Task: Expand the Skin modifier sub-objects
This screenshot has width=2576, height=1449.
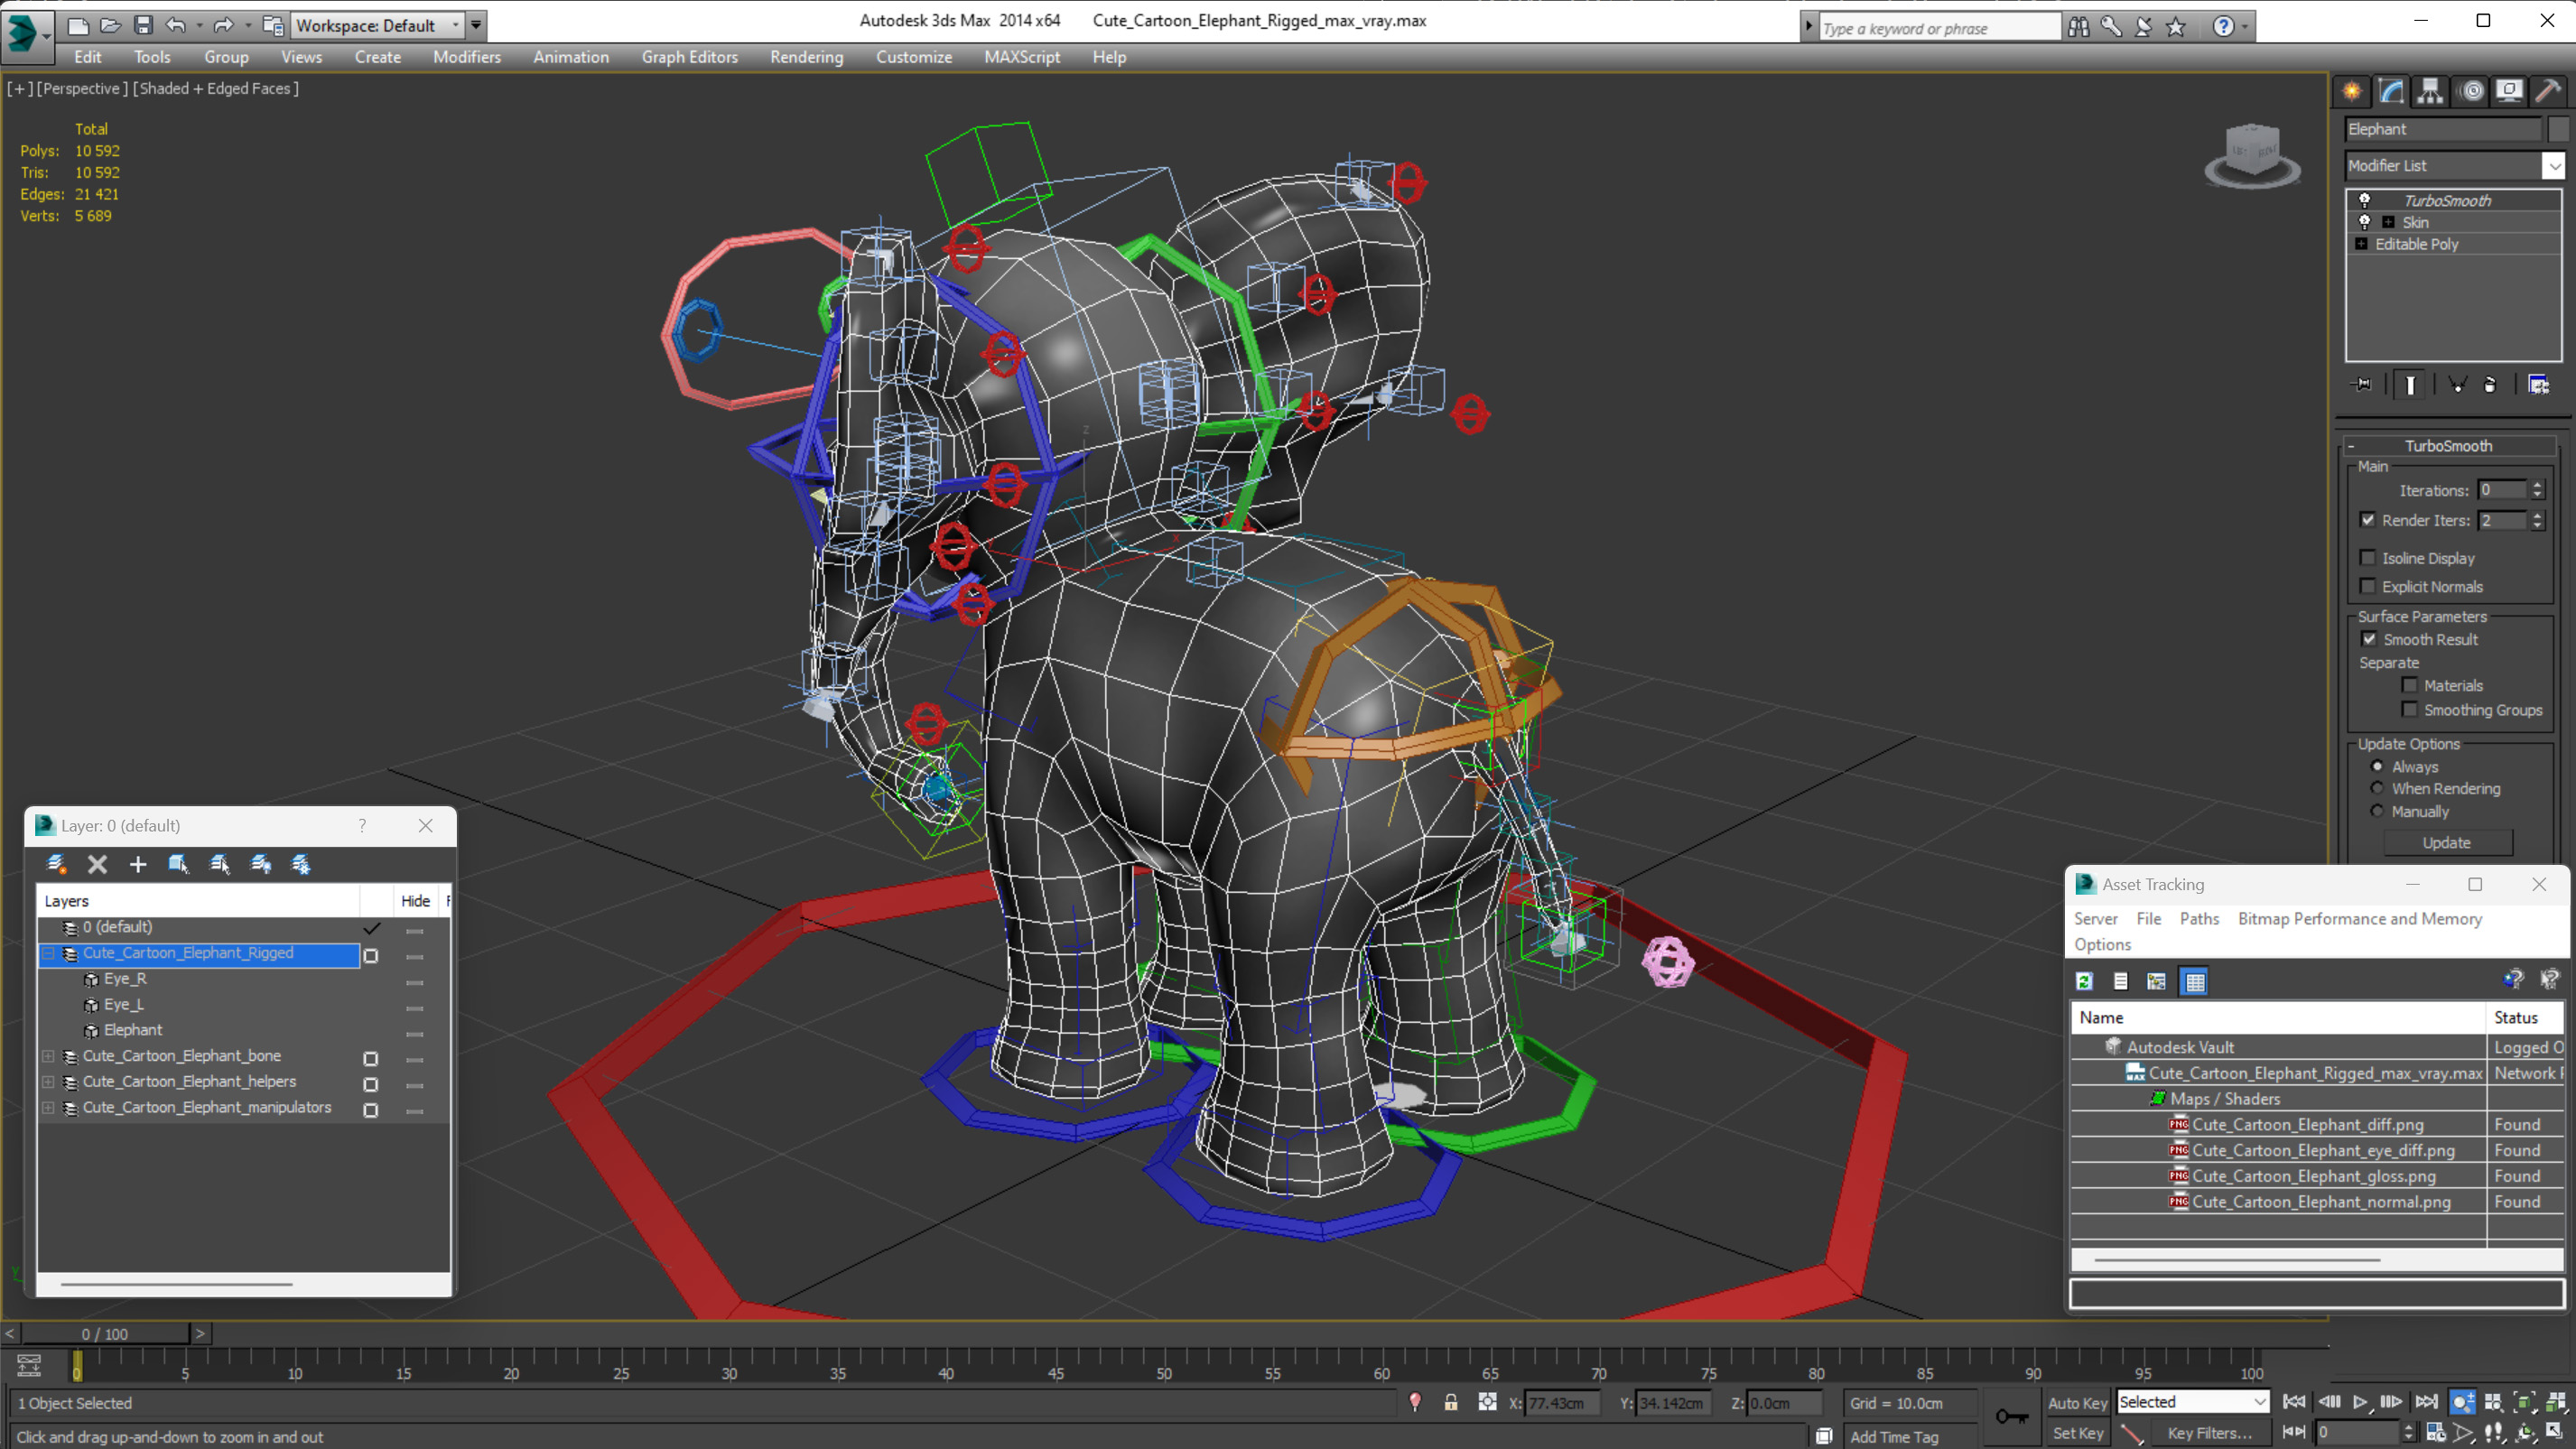Action: point(2388,222)
